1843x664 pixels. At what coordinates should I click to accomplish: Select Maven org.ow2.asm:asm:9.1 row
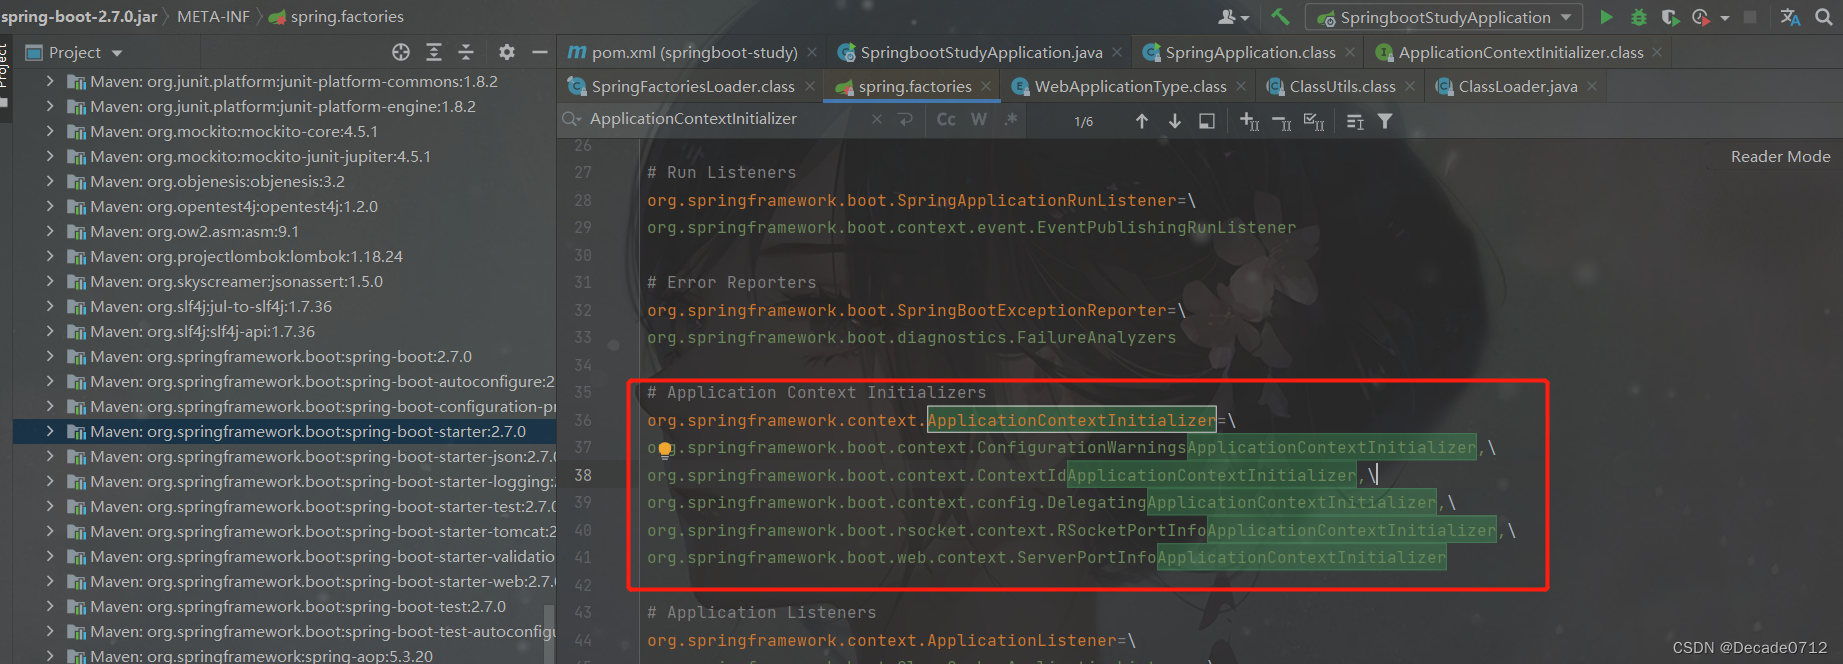point(285,231)
